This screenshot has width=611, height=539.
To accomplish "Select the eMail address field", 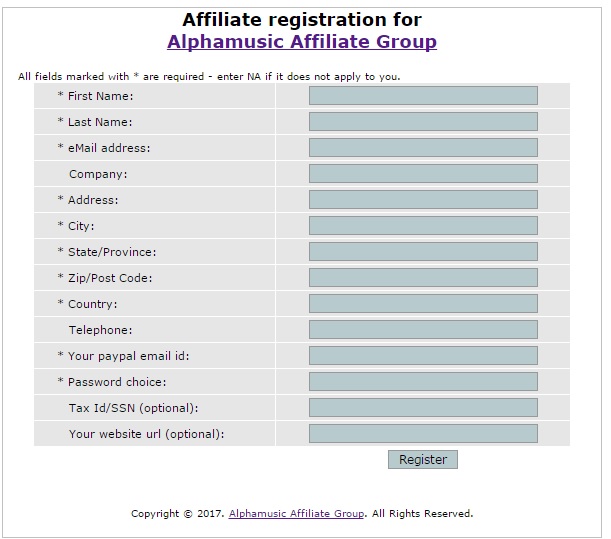I will [423, 148].
